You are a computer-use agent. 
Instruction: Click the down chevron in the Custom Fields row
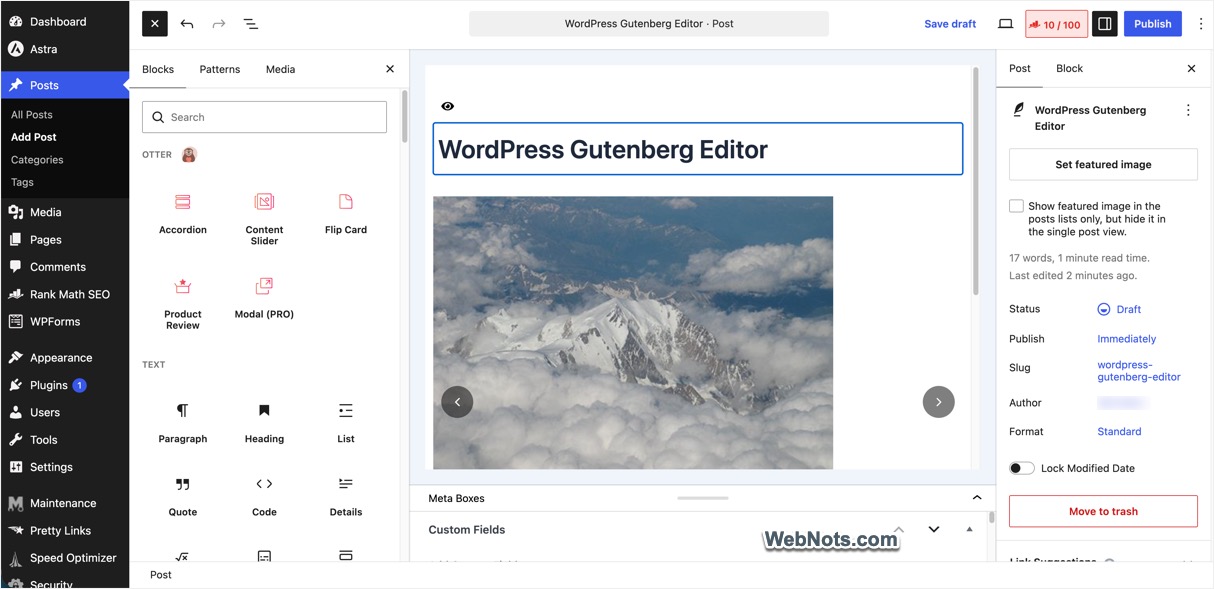pyautogui.click(x=934, y=529)
